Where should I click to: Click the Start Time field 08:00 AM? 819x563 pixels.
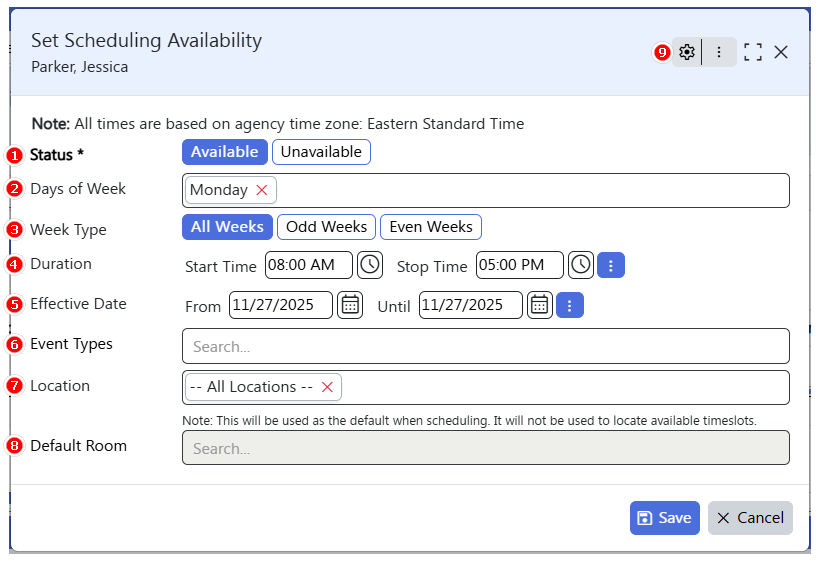(x=309, y=265)
